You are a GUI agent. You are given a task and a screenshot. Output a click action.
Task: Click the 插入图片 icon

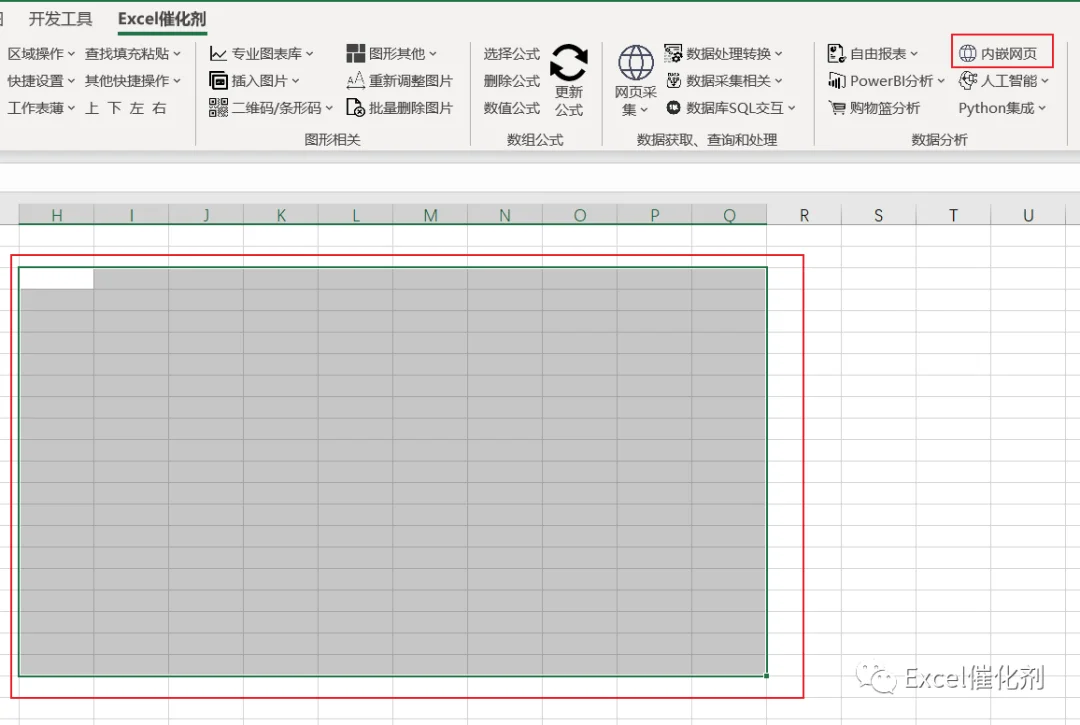218,81
